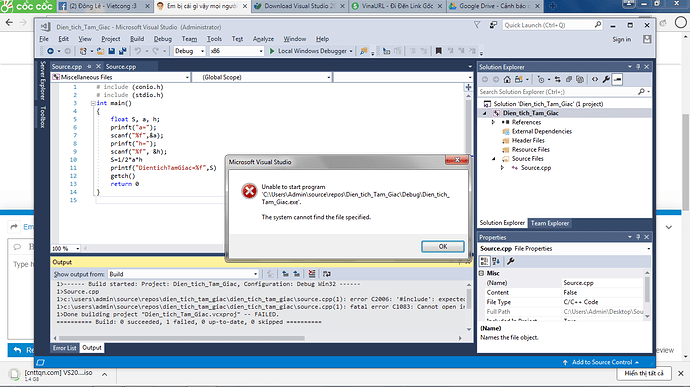Toggle Word Wrap icon in Output toolbar
The height and width of the screenshot is (387, 690).
(x=327, y=274)
